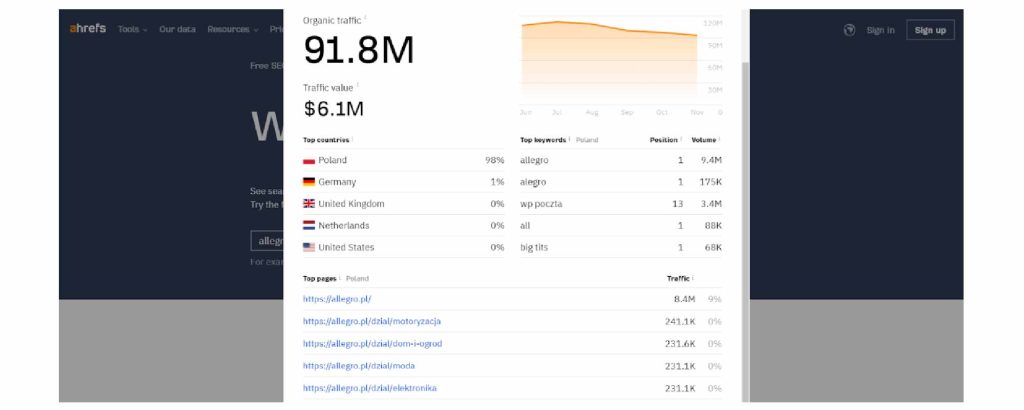Click the 1% share for Germany
Image resolution: width=1024 pixels, height=410 pixels.
(497, 182)
